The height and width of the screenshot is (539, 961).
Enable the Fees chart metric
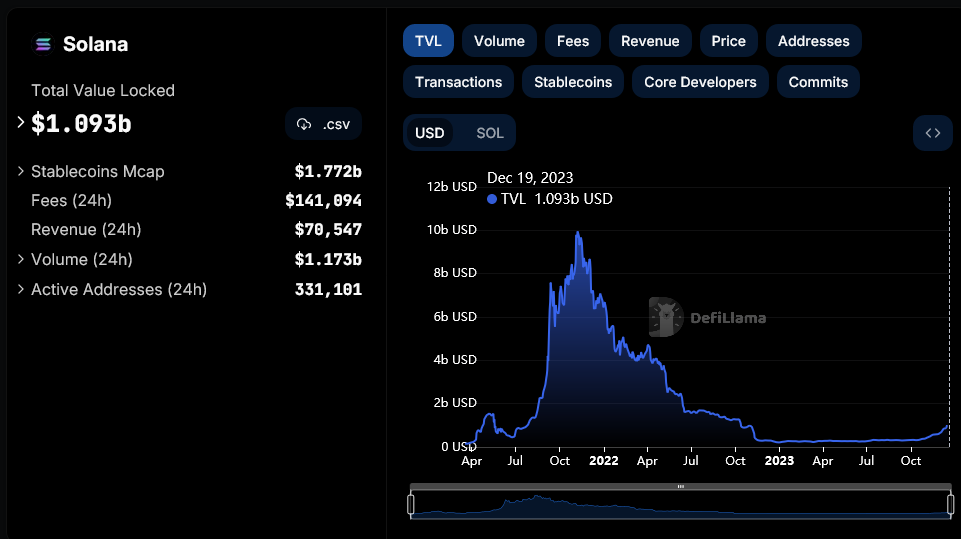(573, 41)
